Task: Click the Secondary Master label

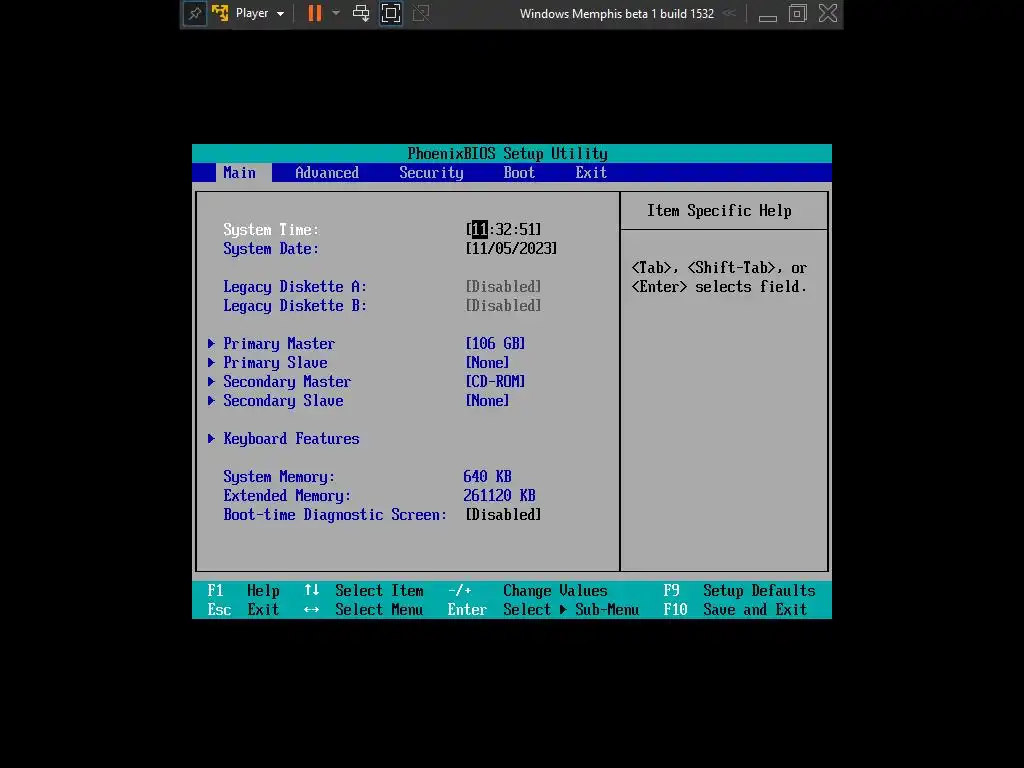Action: pyautogui.click(x=287, y=382)
